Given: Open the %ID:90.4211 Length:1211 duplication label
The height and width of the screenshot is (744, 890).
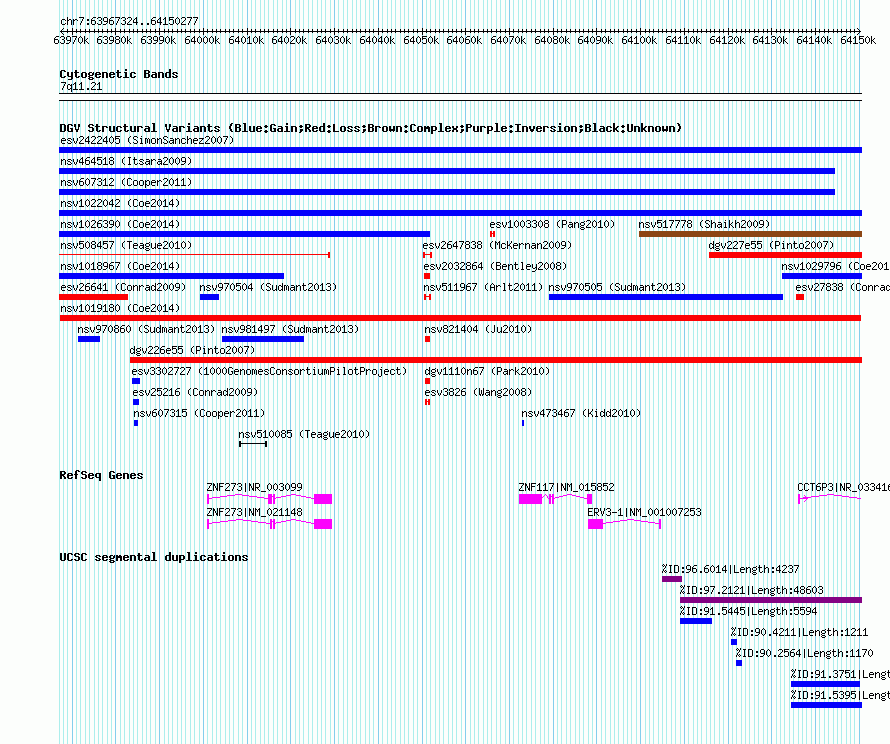Looking at the screenshot, I should click(799, 632).
